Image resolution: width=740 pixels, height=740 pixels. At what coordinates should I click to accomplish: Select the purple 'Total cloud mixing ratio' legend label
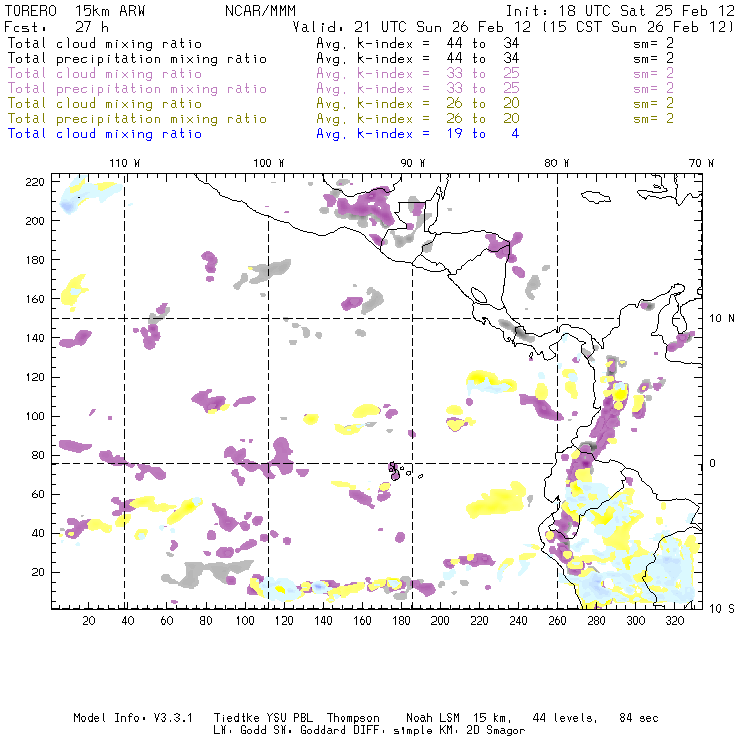click(105, 74)
